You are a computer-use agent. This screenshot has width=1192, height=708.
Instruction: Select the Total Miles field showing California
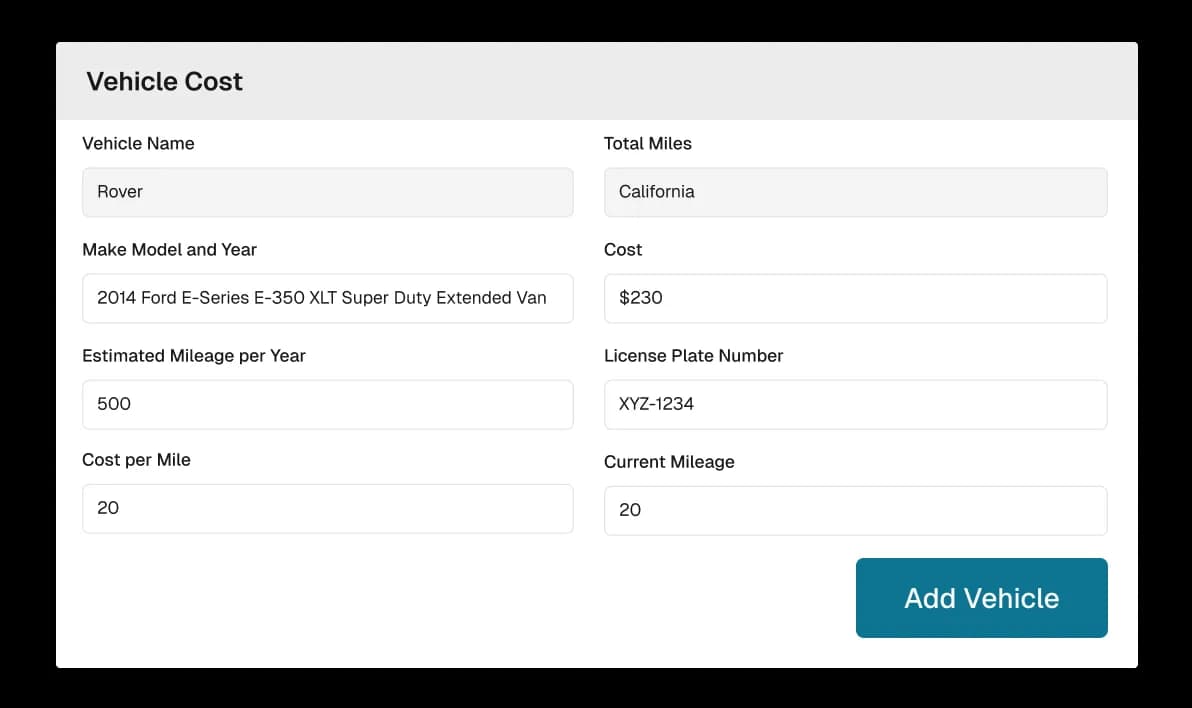point(855,192)
